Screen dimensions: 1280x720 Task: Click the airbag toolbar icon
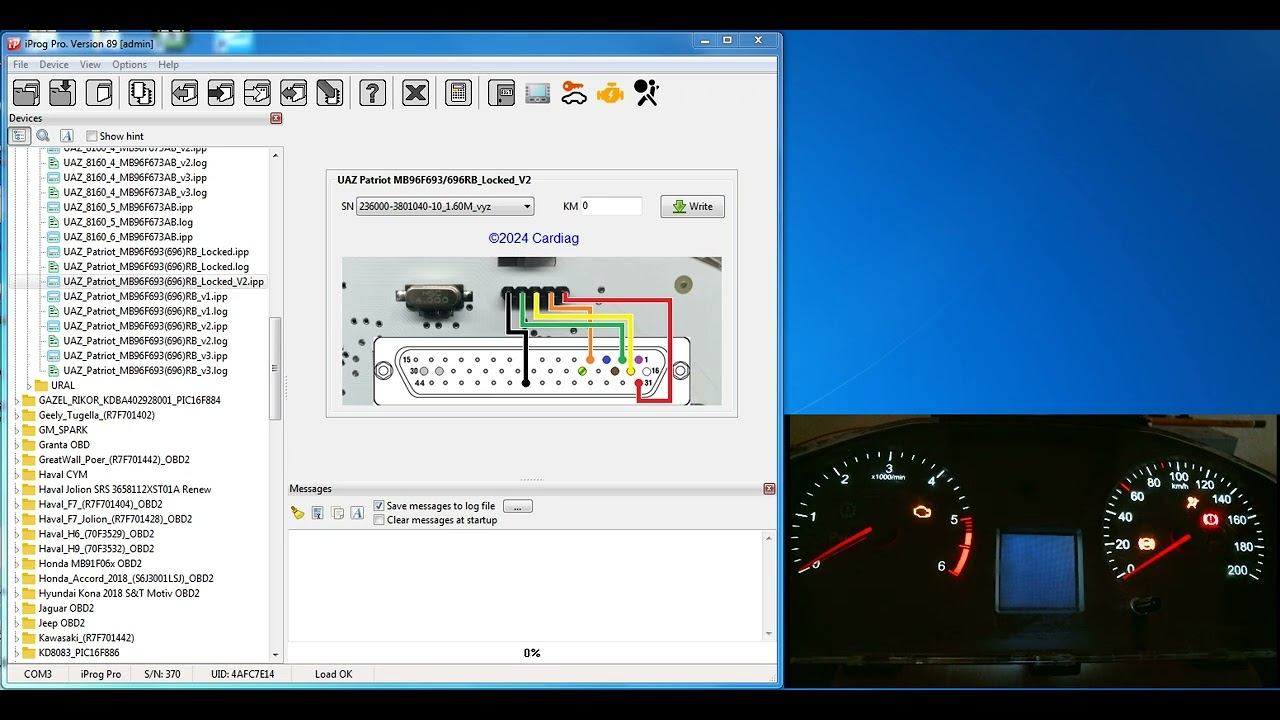tap(646, 93)
